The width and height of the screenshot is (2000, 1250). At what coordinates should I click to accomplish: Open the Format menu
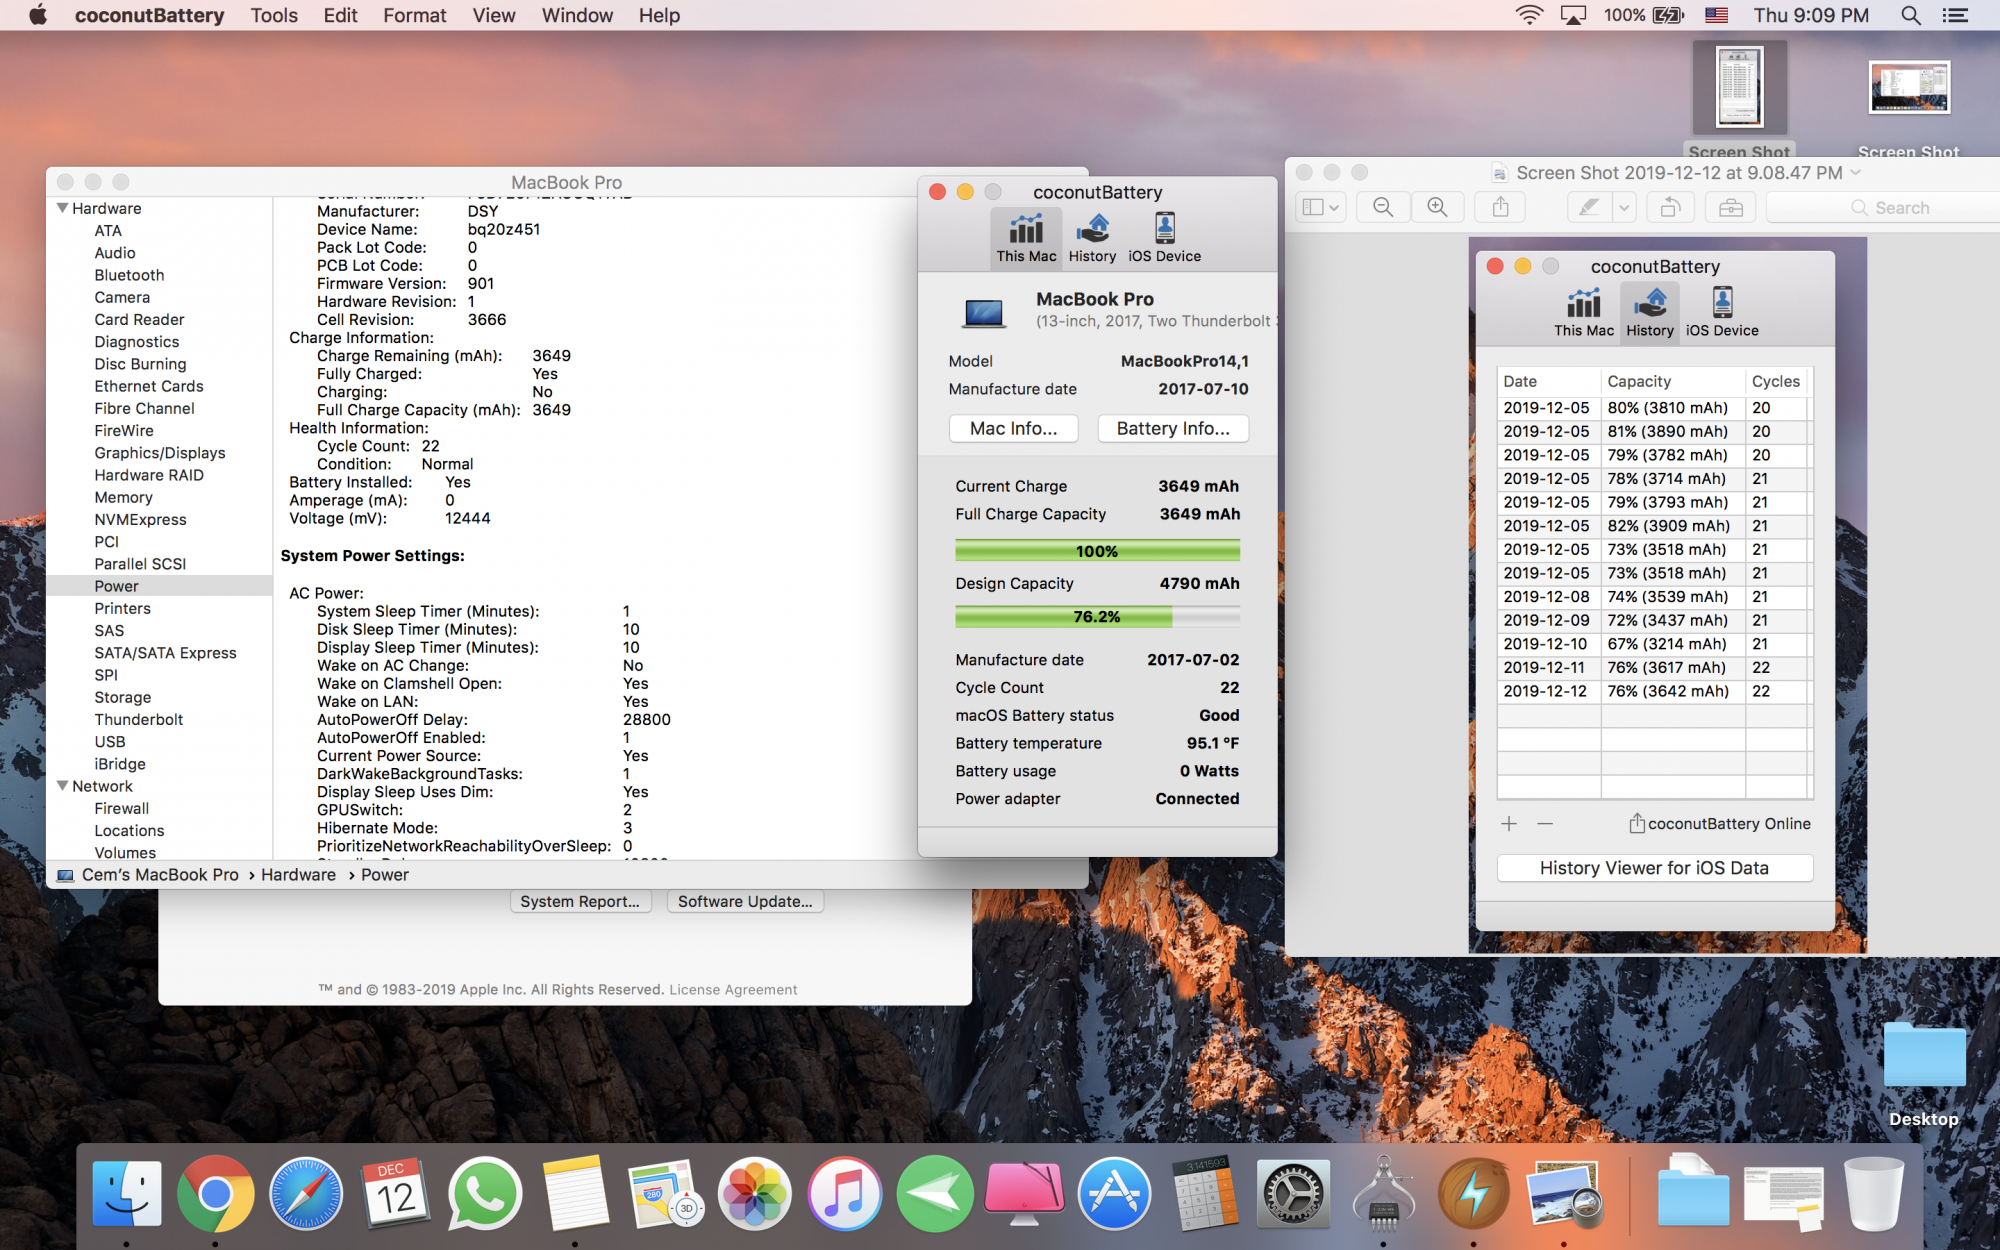coord(414,15)
